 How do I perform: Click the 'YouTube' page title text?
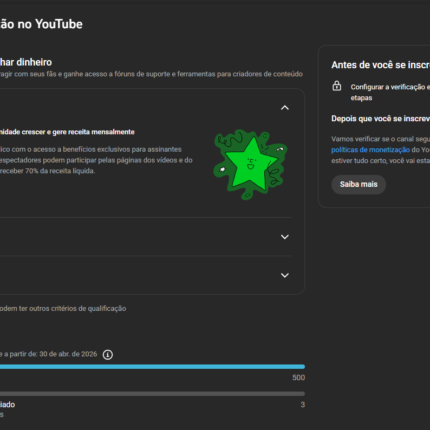coord(59,24)
